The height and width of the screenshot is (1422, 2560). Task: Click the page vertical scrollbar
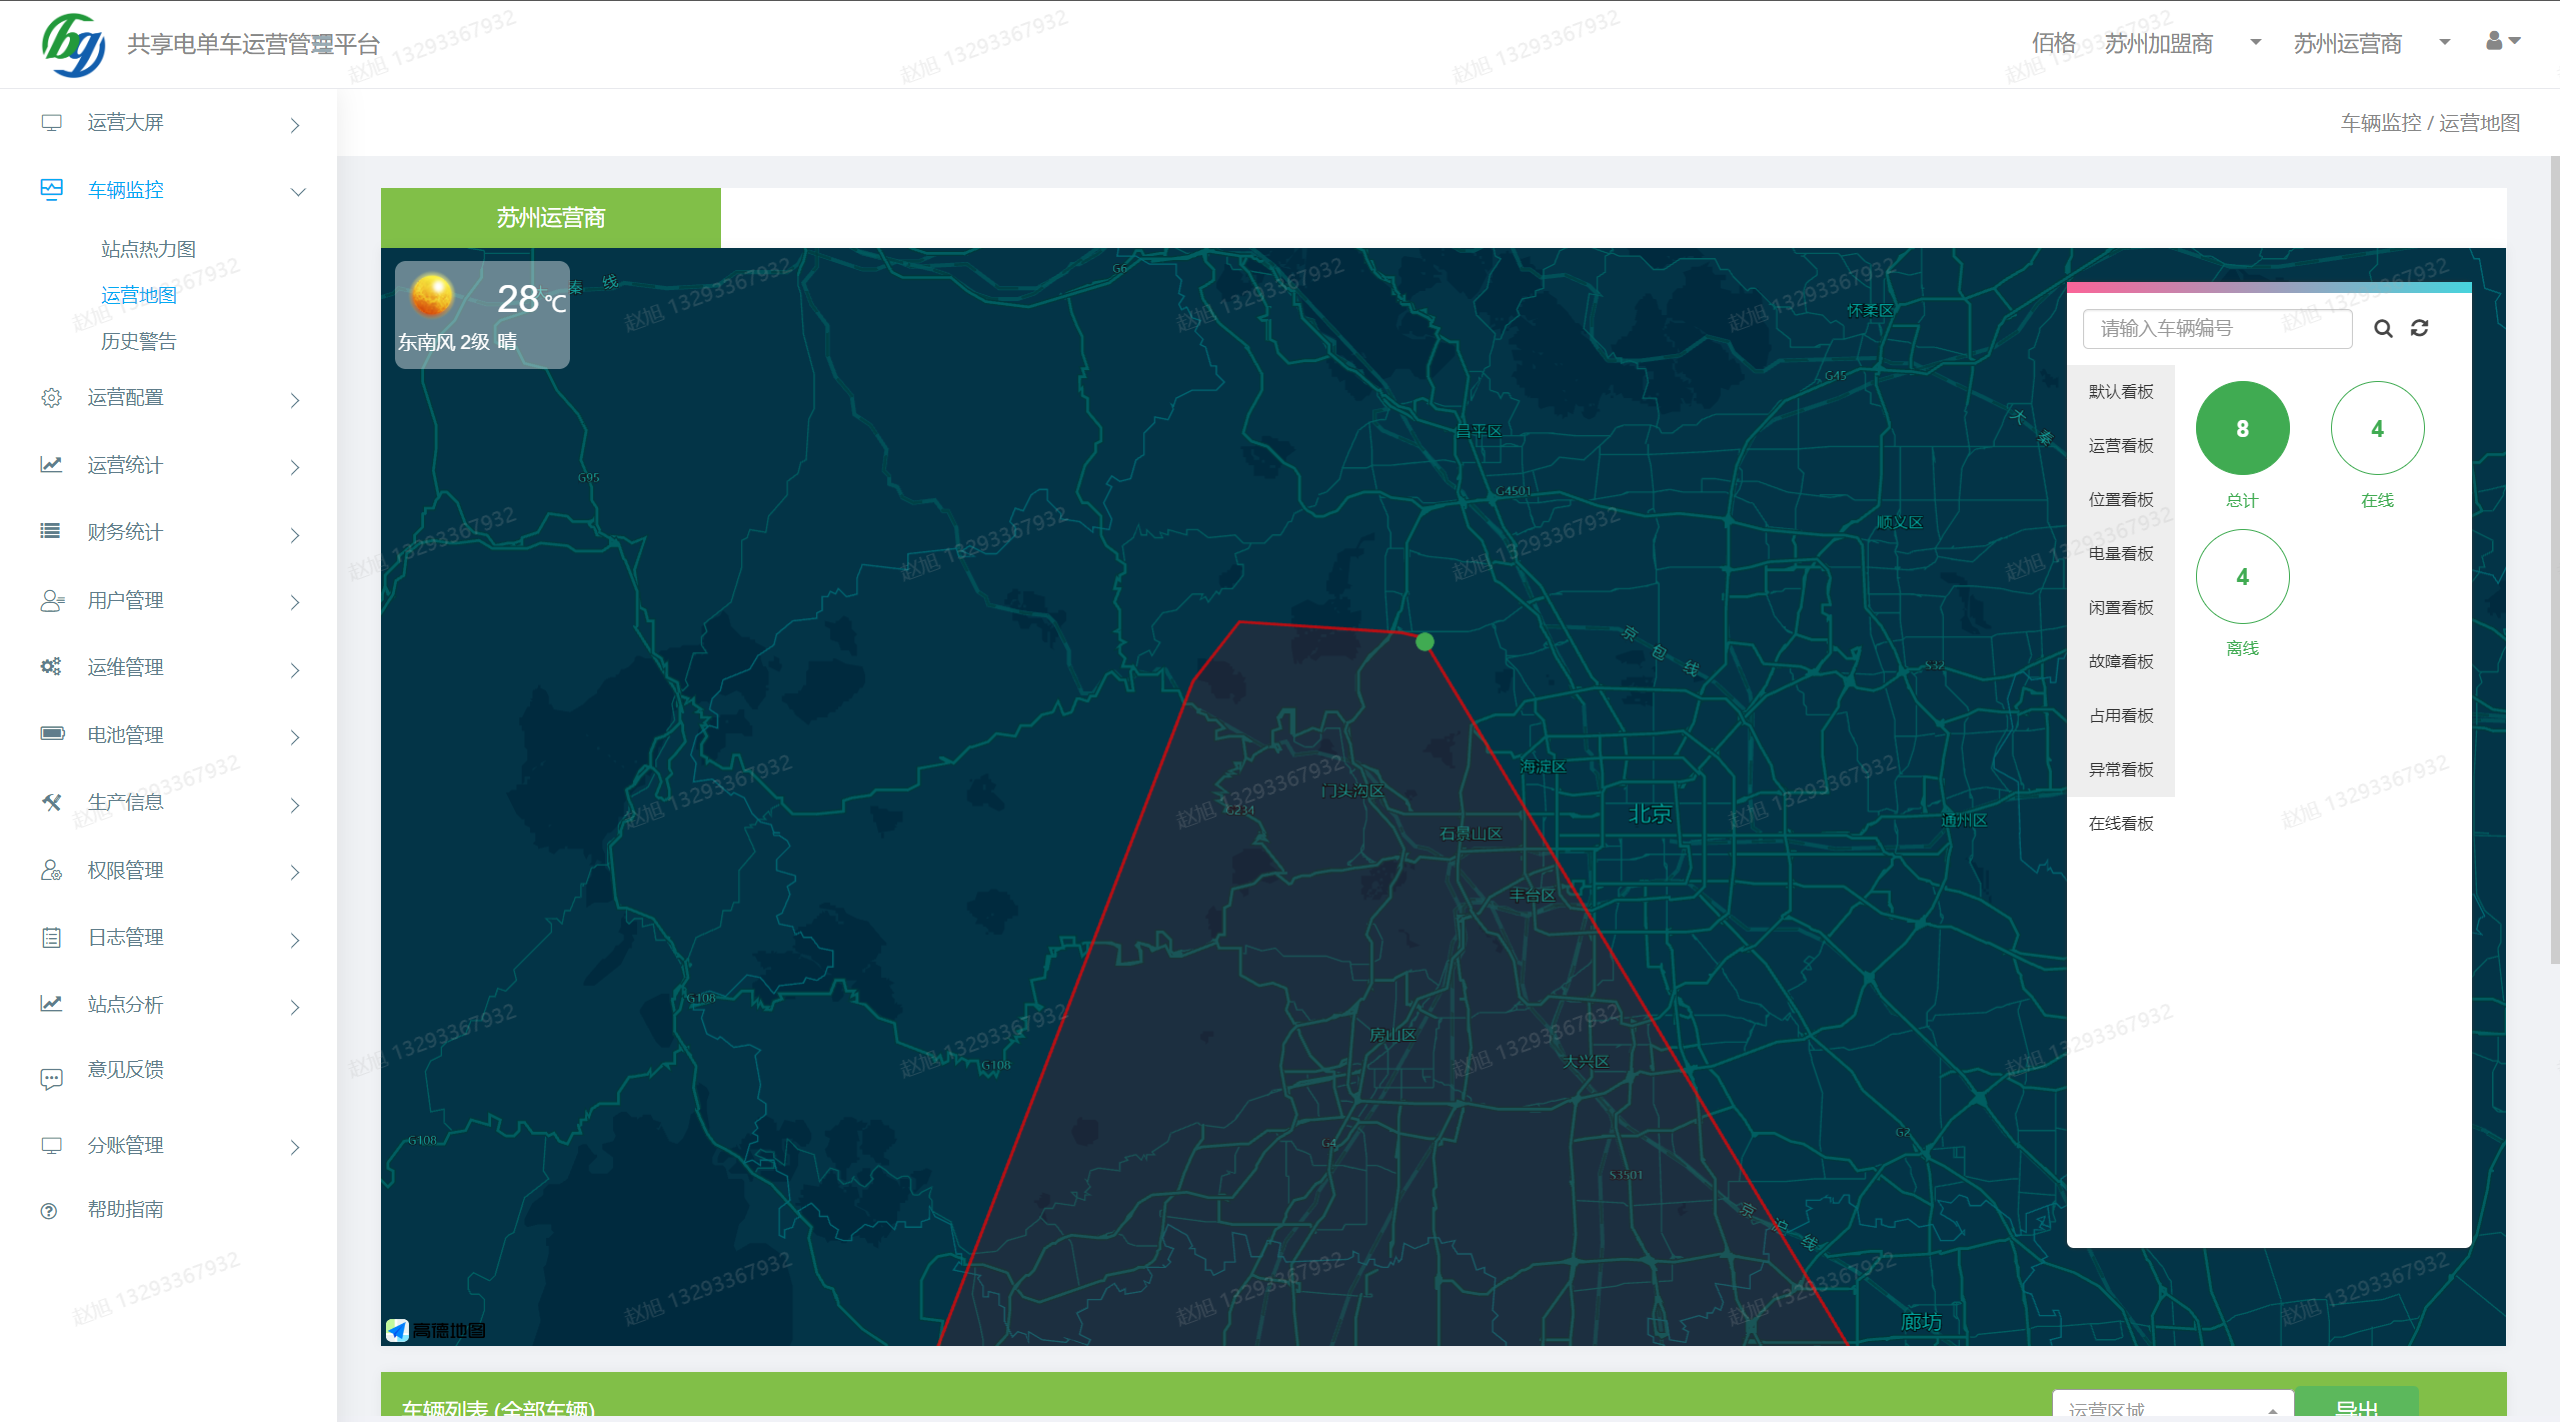tap(2554, 560)
